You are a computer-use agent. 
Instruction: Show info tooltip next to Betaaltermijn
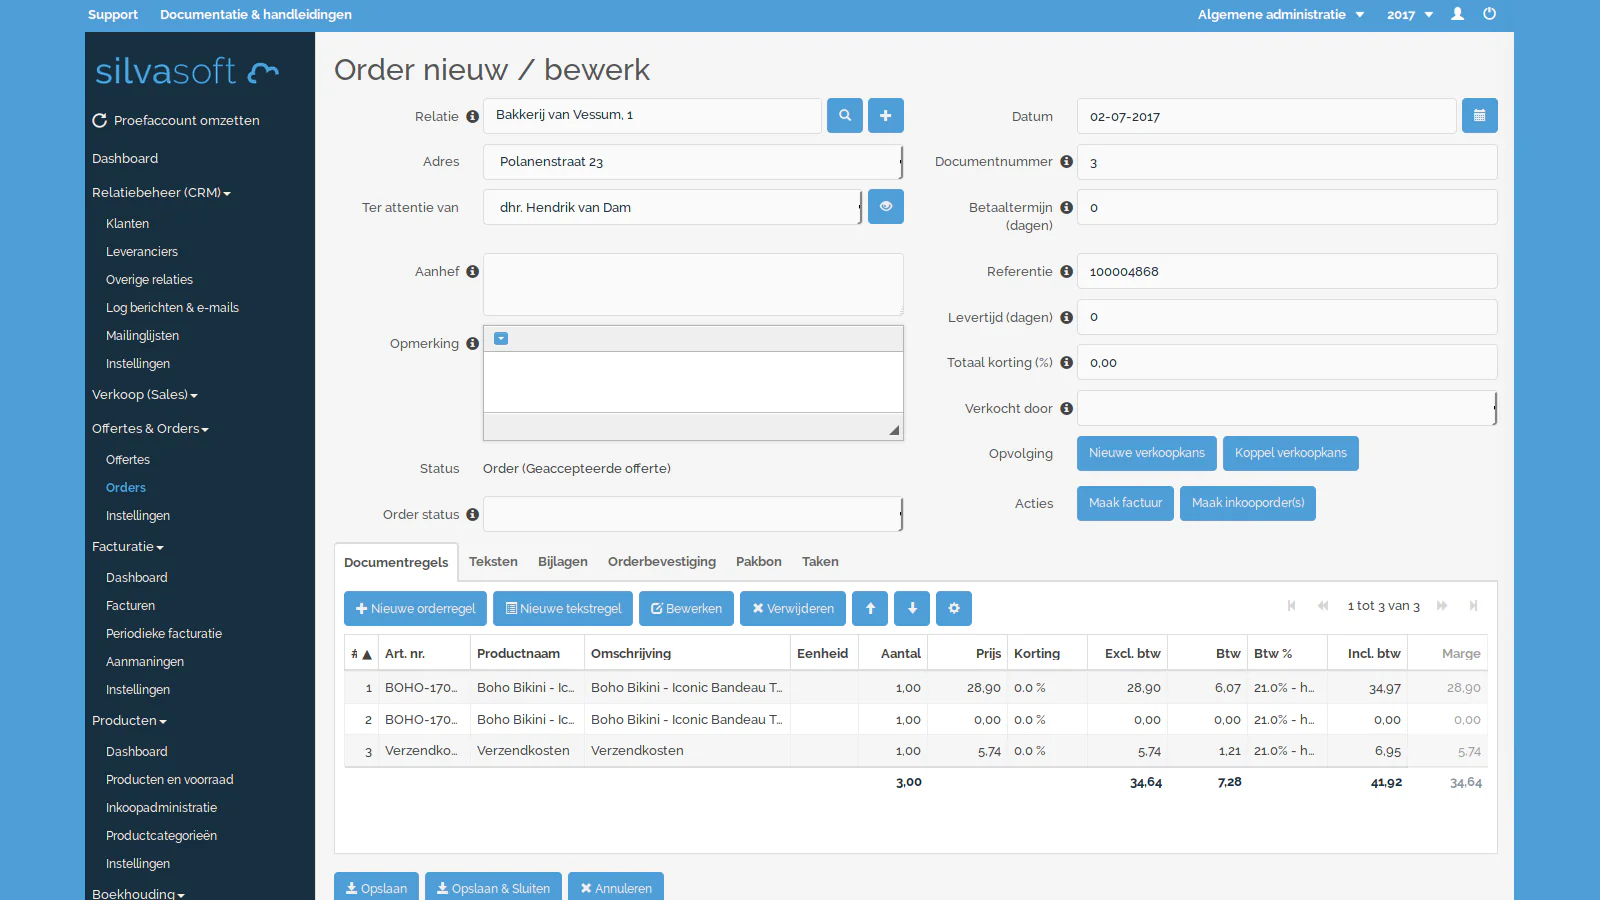[1067, 208]
